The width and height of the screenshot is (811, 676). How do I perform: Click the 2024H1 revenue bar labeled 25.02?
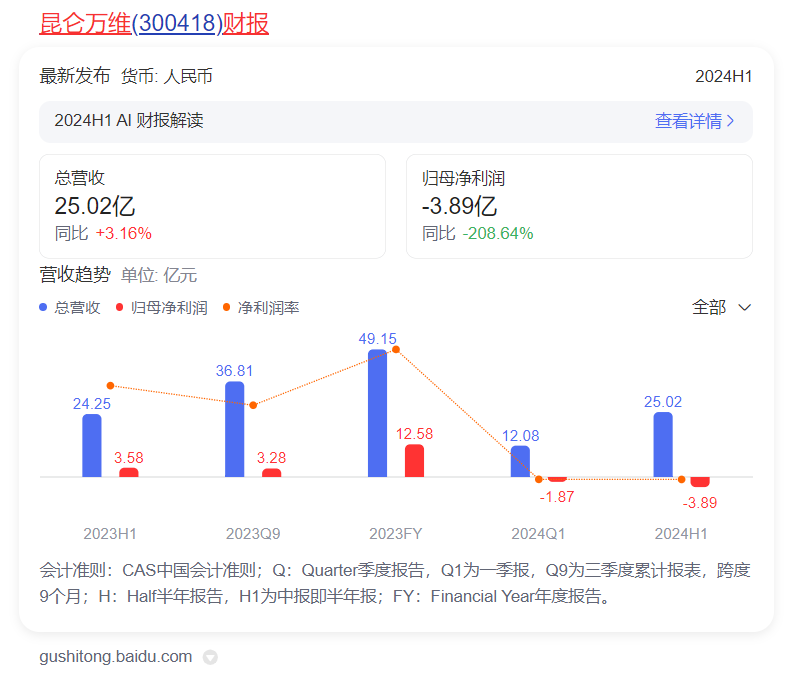pyautogui.click(x=663, y=444)
